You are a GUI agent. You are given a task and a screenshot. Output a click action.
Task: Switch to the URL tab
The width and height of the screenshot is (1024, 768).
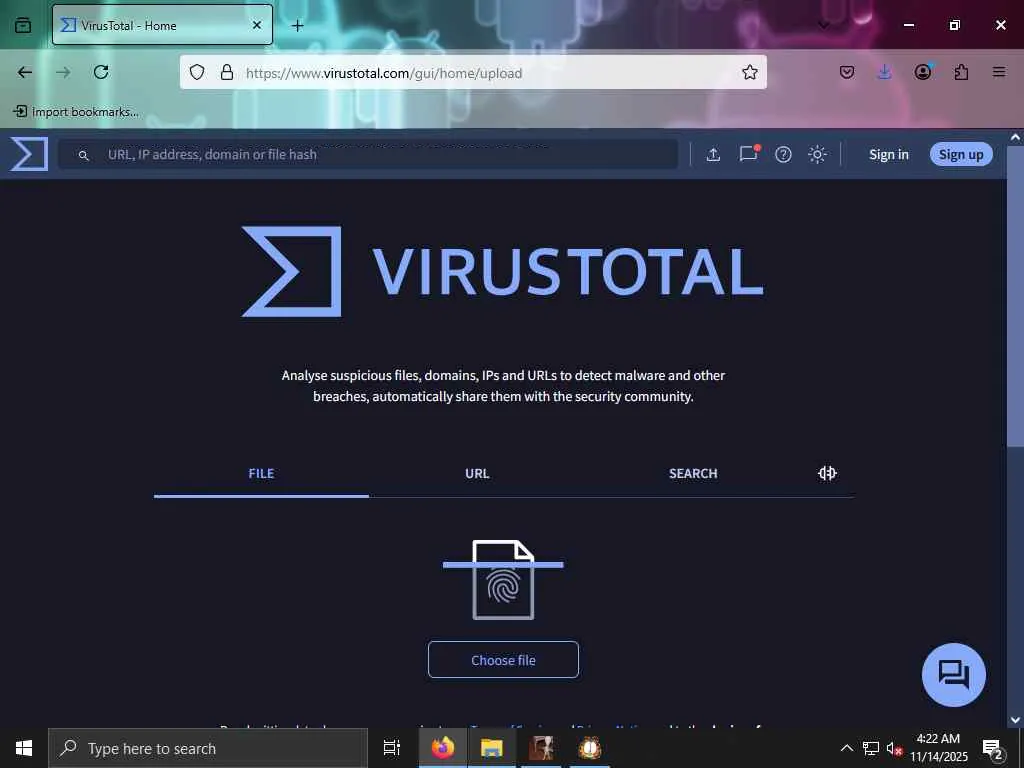click(477, 473)
